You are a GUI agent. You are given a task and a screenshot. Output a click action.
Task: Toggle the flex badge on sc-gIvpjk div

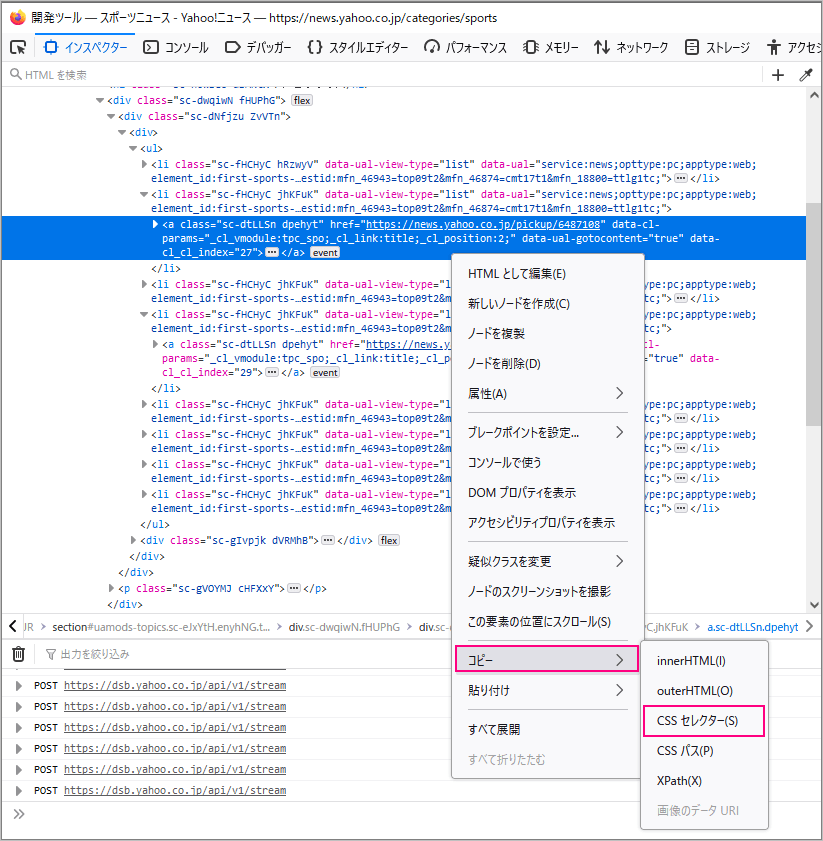[389, 540]
